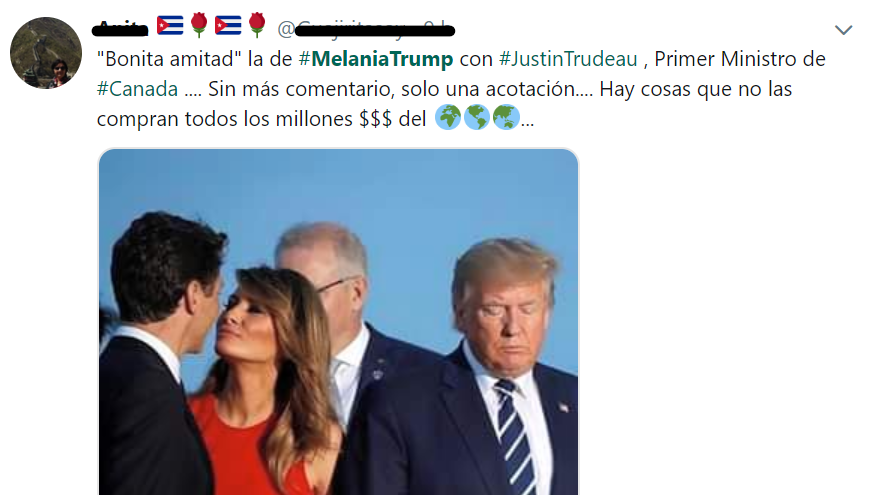870x495 pixels.
Task: Click the Europe-Africa globe emoji
Action: (448, 117)
